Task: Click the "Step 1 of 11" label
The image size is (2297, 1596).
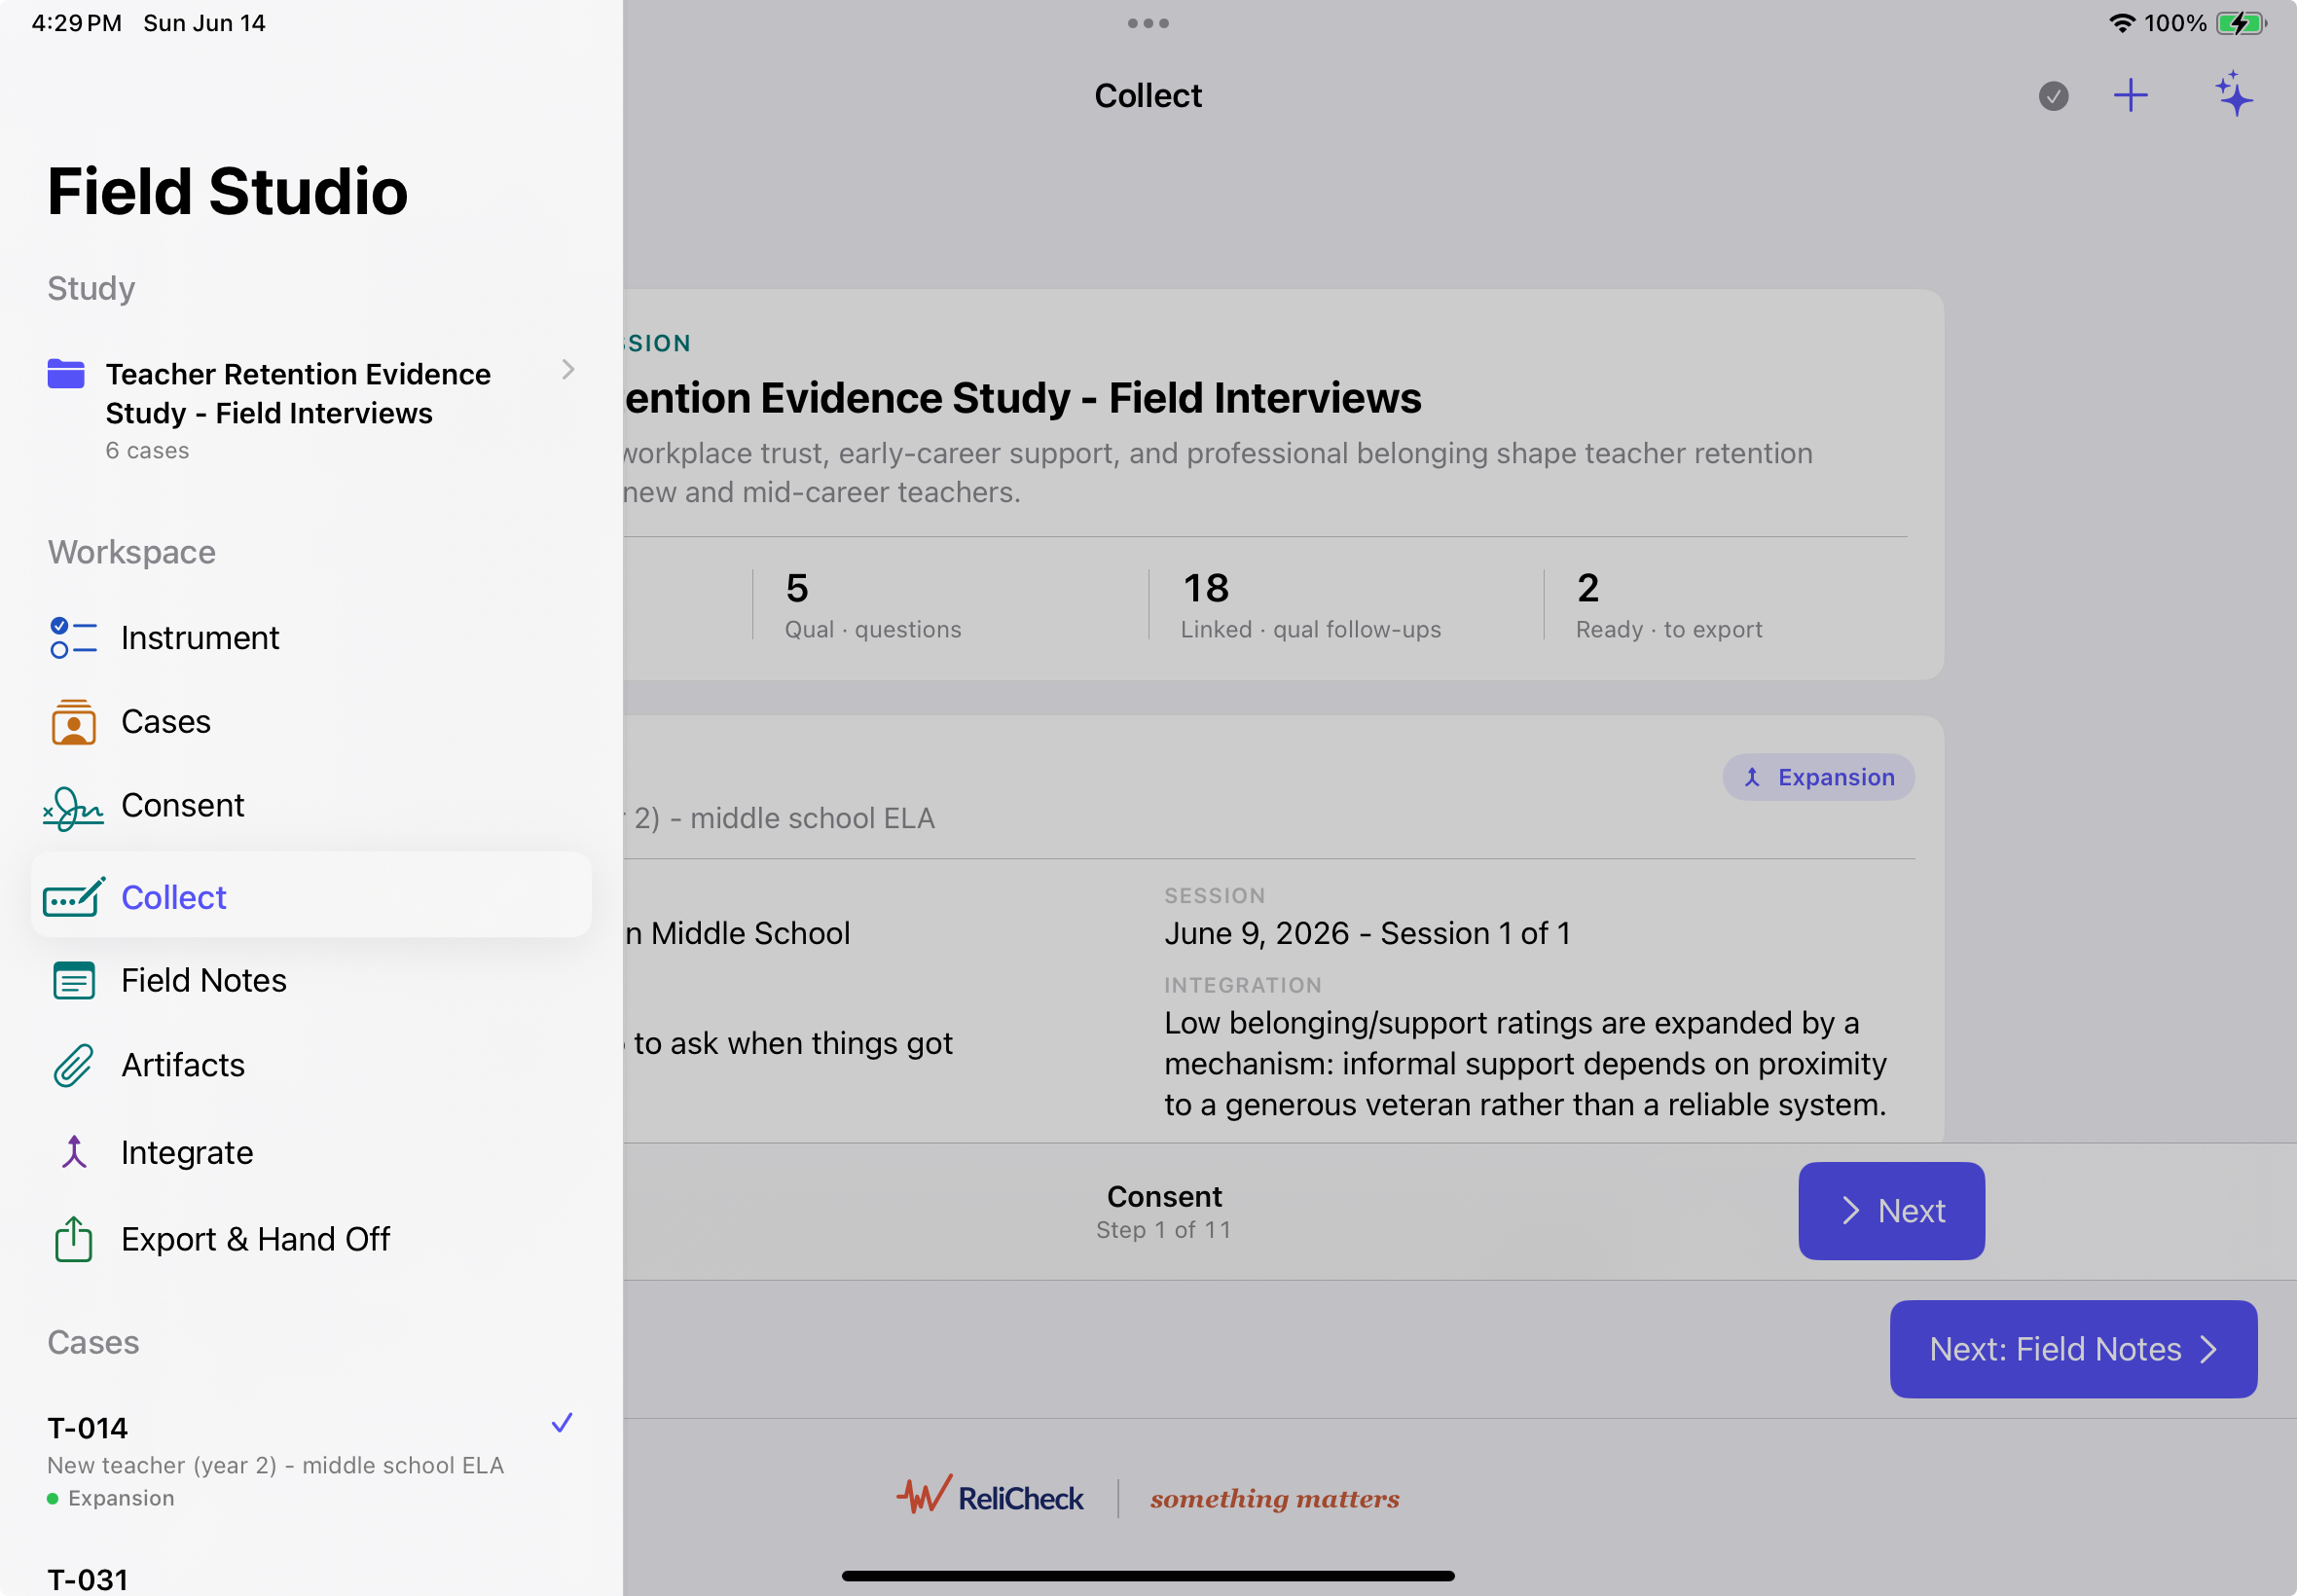Action: (x=1163, y=1230)
